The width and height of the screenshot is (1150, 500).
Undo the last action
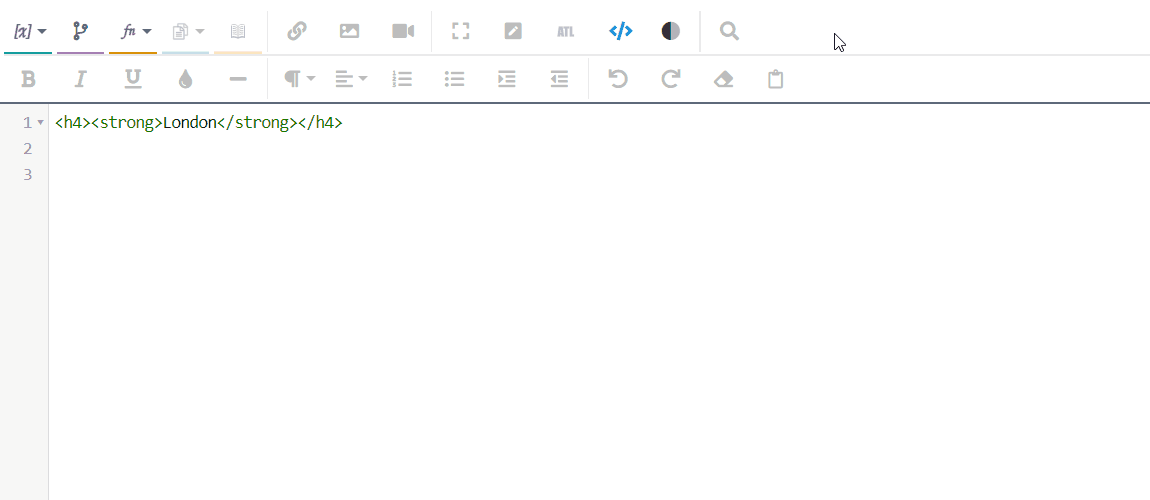(618, 78)
